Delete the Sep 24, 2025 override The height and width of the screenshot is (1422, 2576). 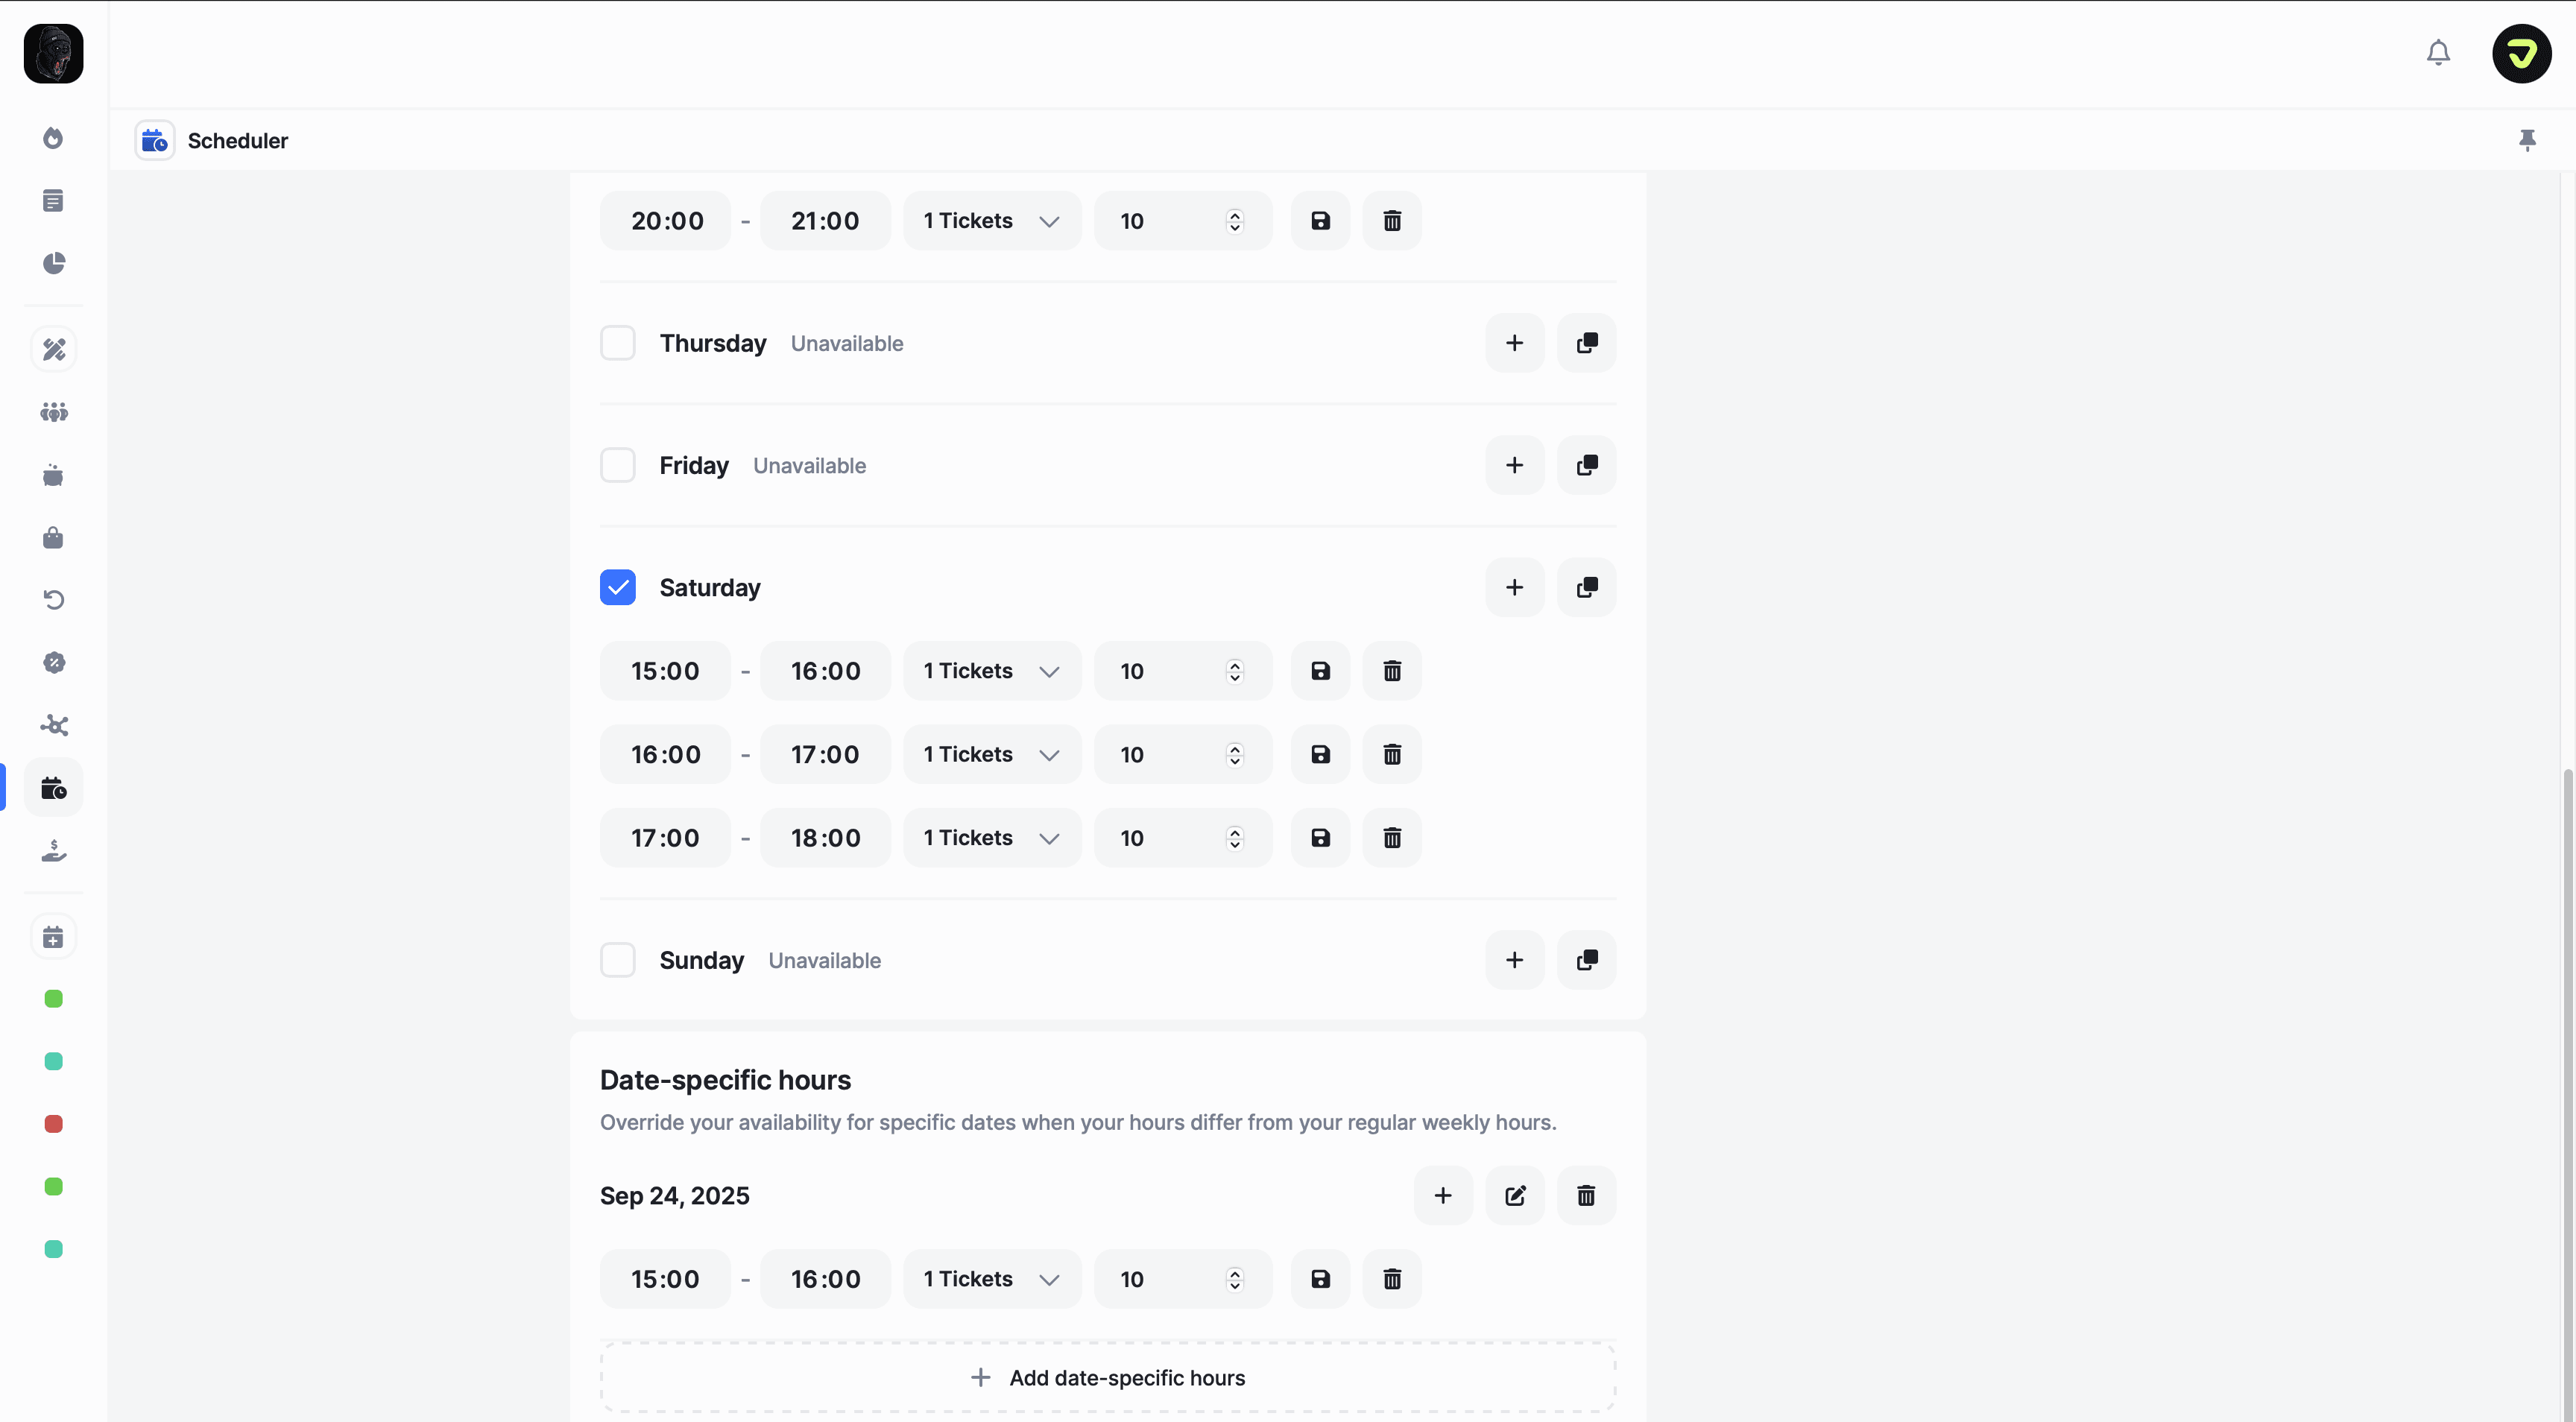pyautogui.click(x=1586, y=1196)
